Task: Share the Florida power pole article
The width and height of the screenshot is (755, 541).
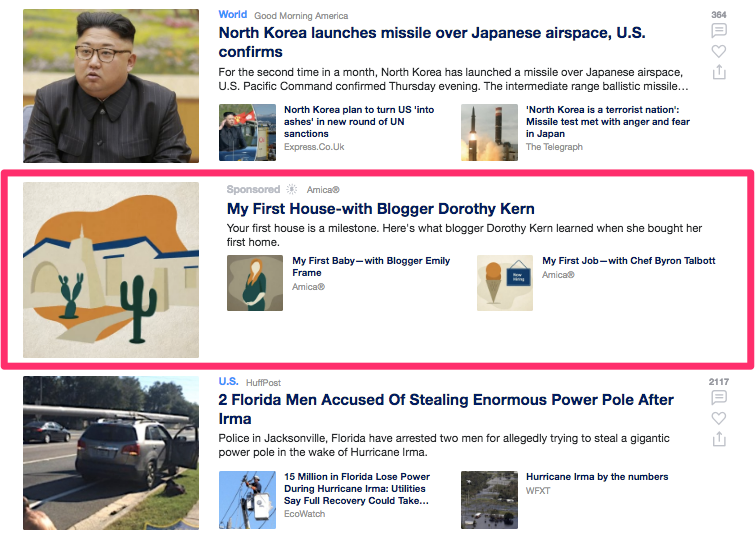Action: [x=719, y=438]
